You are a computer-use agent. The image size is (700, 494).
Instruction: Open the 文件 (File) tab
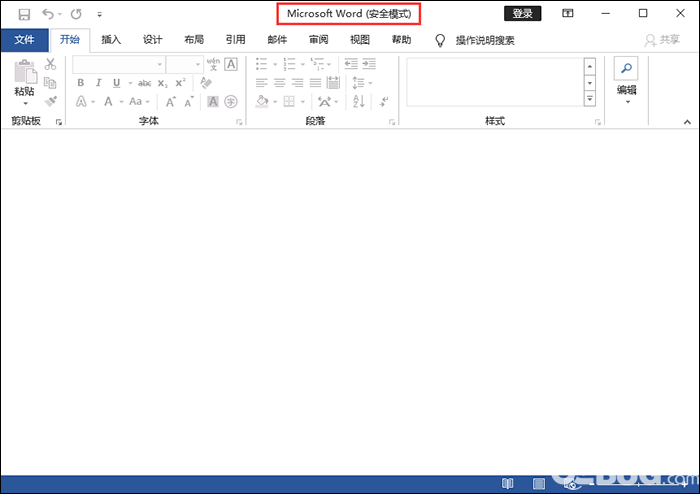(25, 40)
